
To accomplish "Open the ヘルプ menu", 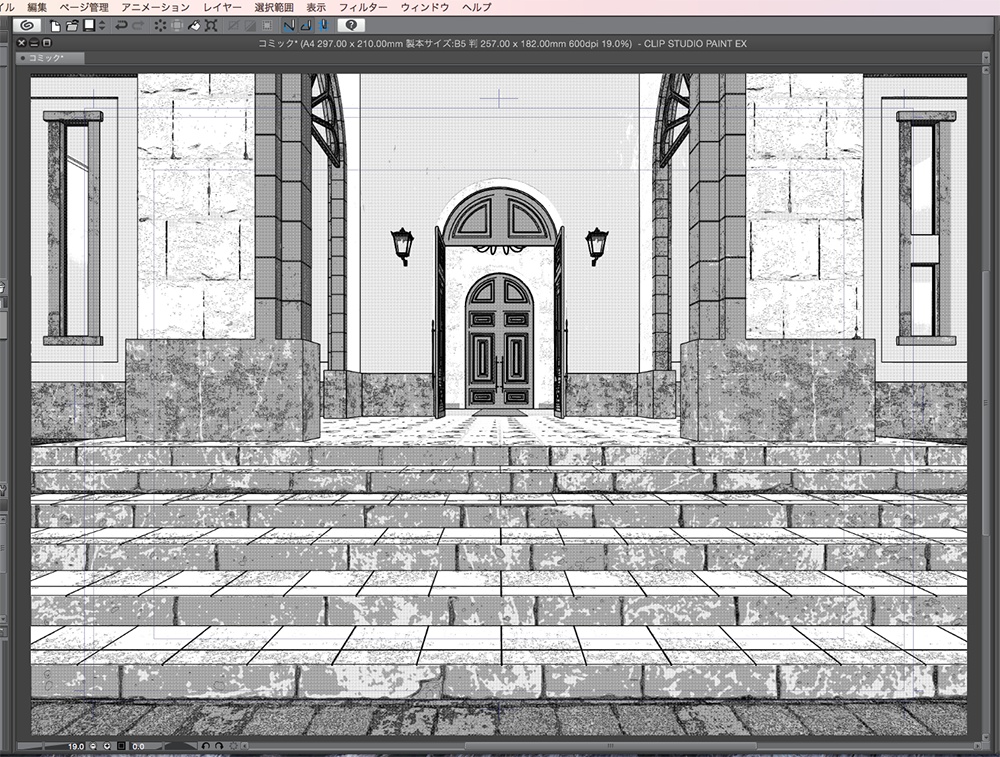I will point(476,8).
